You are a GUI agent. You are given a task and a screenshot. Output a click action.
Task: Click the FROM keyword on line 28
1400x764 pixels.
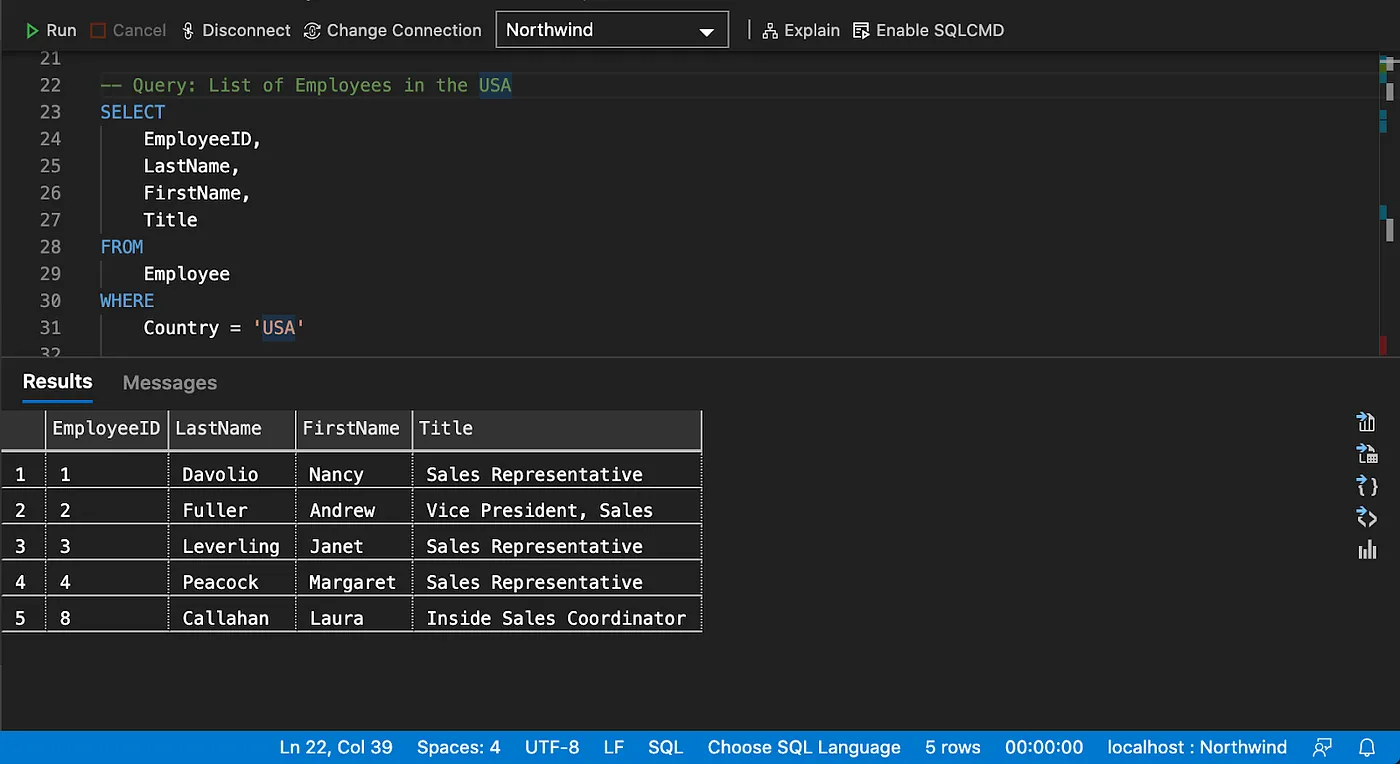[x=122, y=247]
